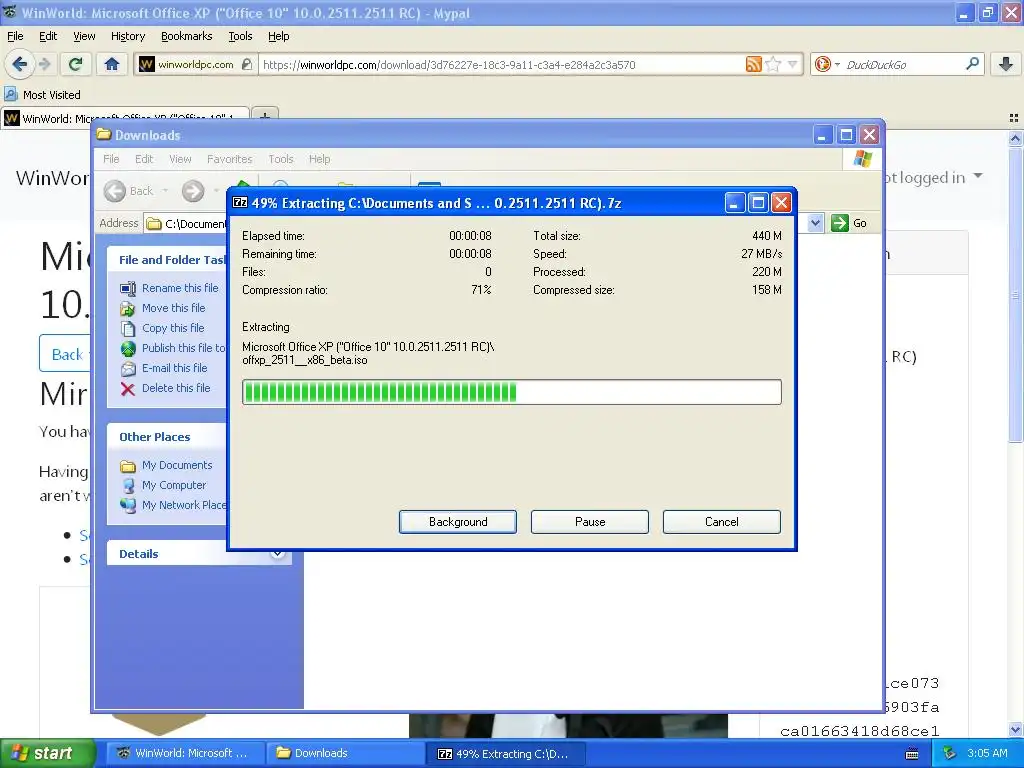Open the browser File menu
Screen dimensions: 1024x768
pyautogui.click(x=15, y=36)
